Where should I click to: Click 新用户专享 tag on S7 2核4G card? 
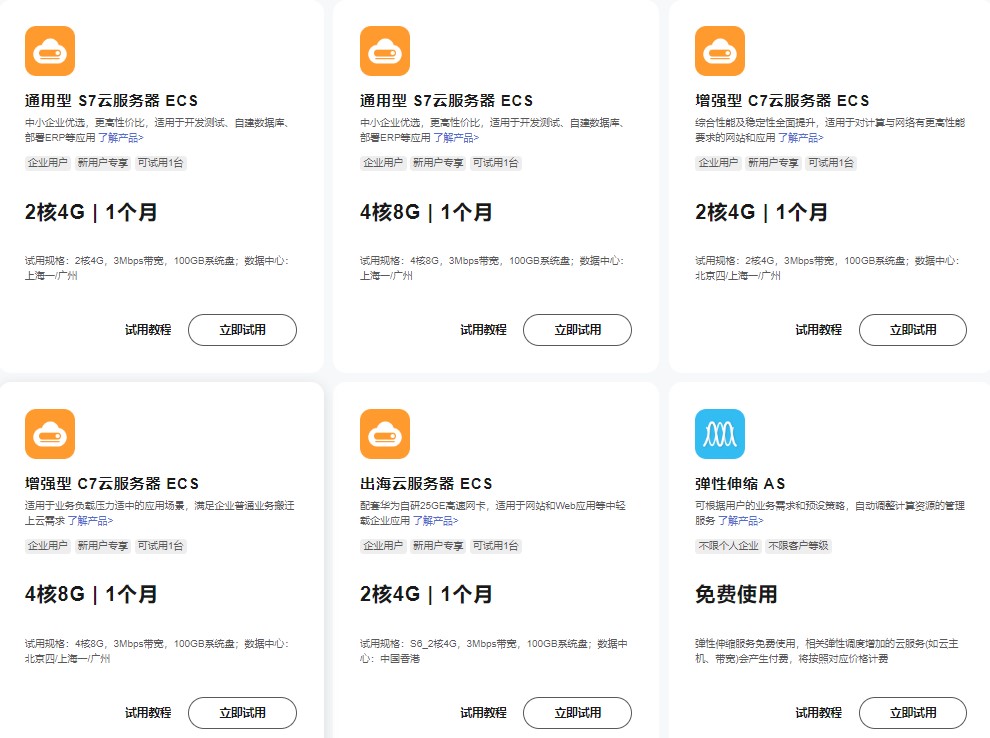click(x=102, y=163)
